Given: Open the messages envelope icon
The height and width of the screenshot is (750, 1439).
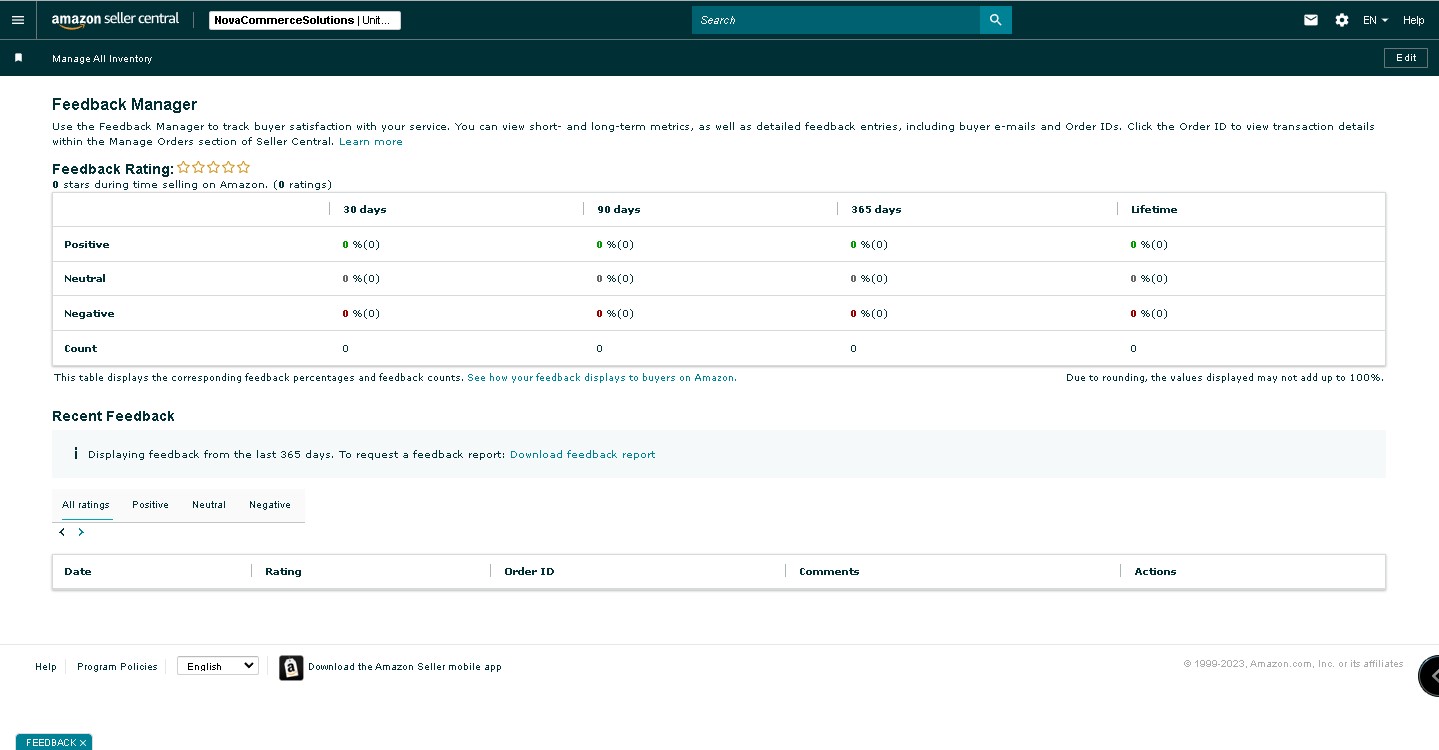Looking at the screenshot, I should 1311,20.
